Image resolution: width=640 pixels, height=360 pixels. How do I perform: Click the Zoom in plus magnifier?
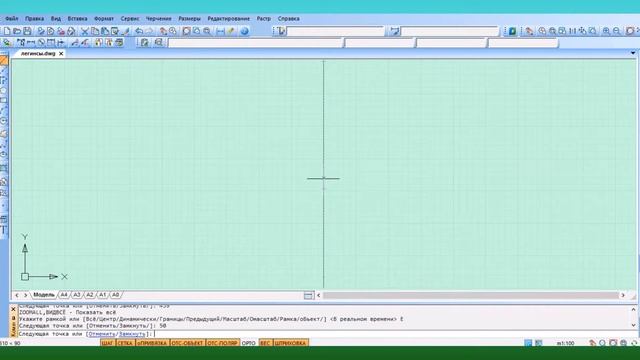[x=606, y=31]
